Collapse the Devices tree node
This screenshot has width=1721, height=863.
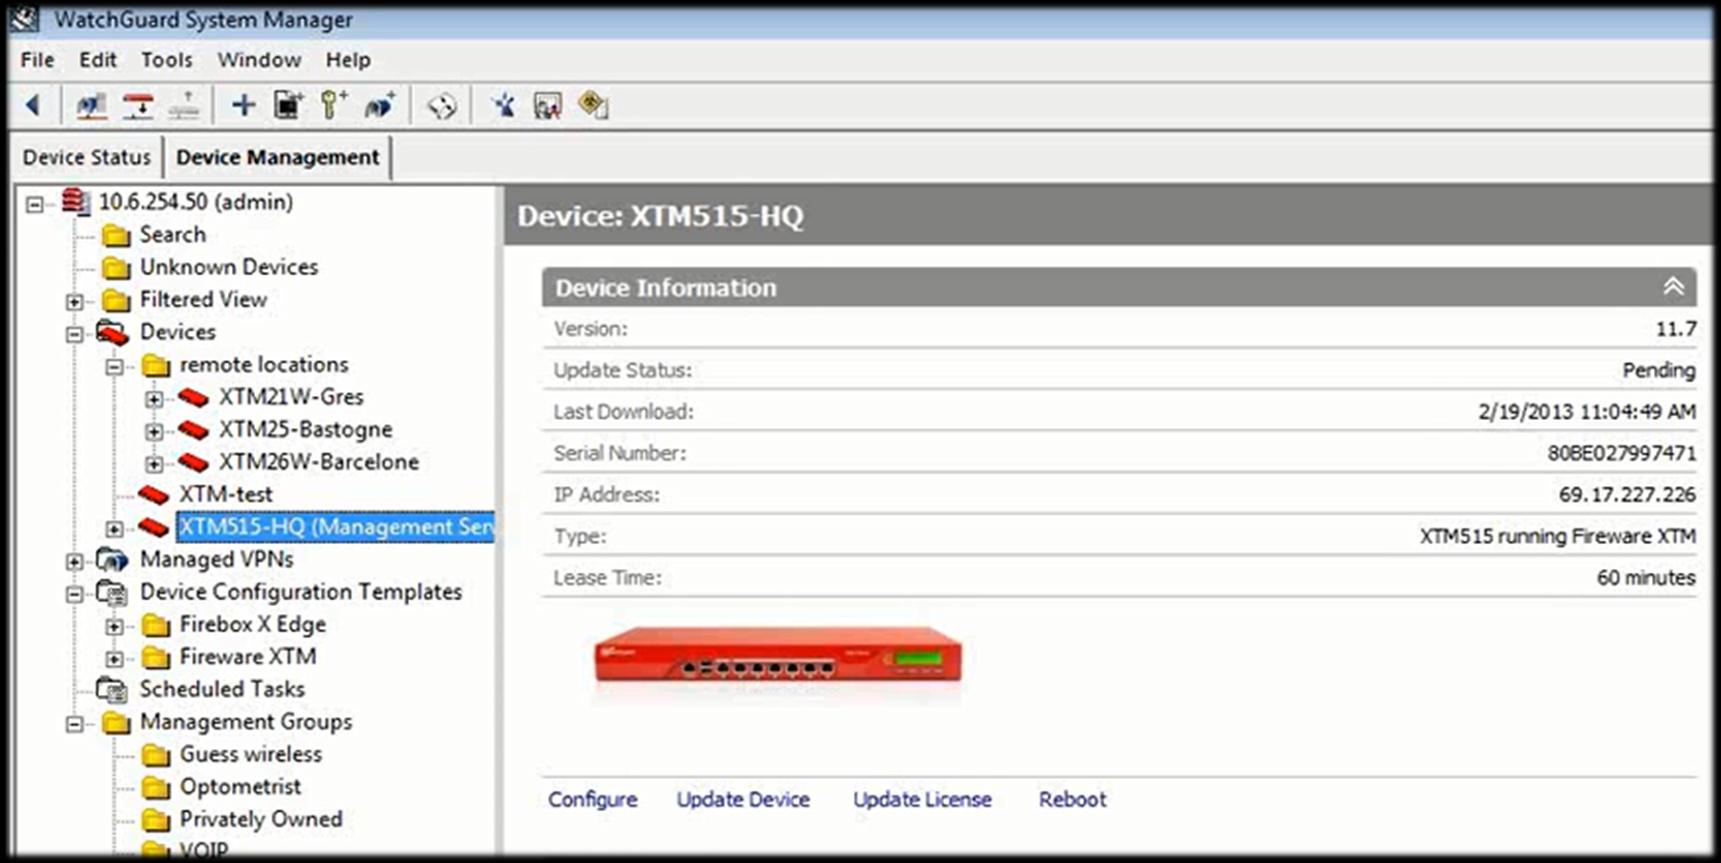click(x=75, y=334)
